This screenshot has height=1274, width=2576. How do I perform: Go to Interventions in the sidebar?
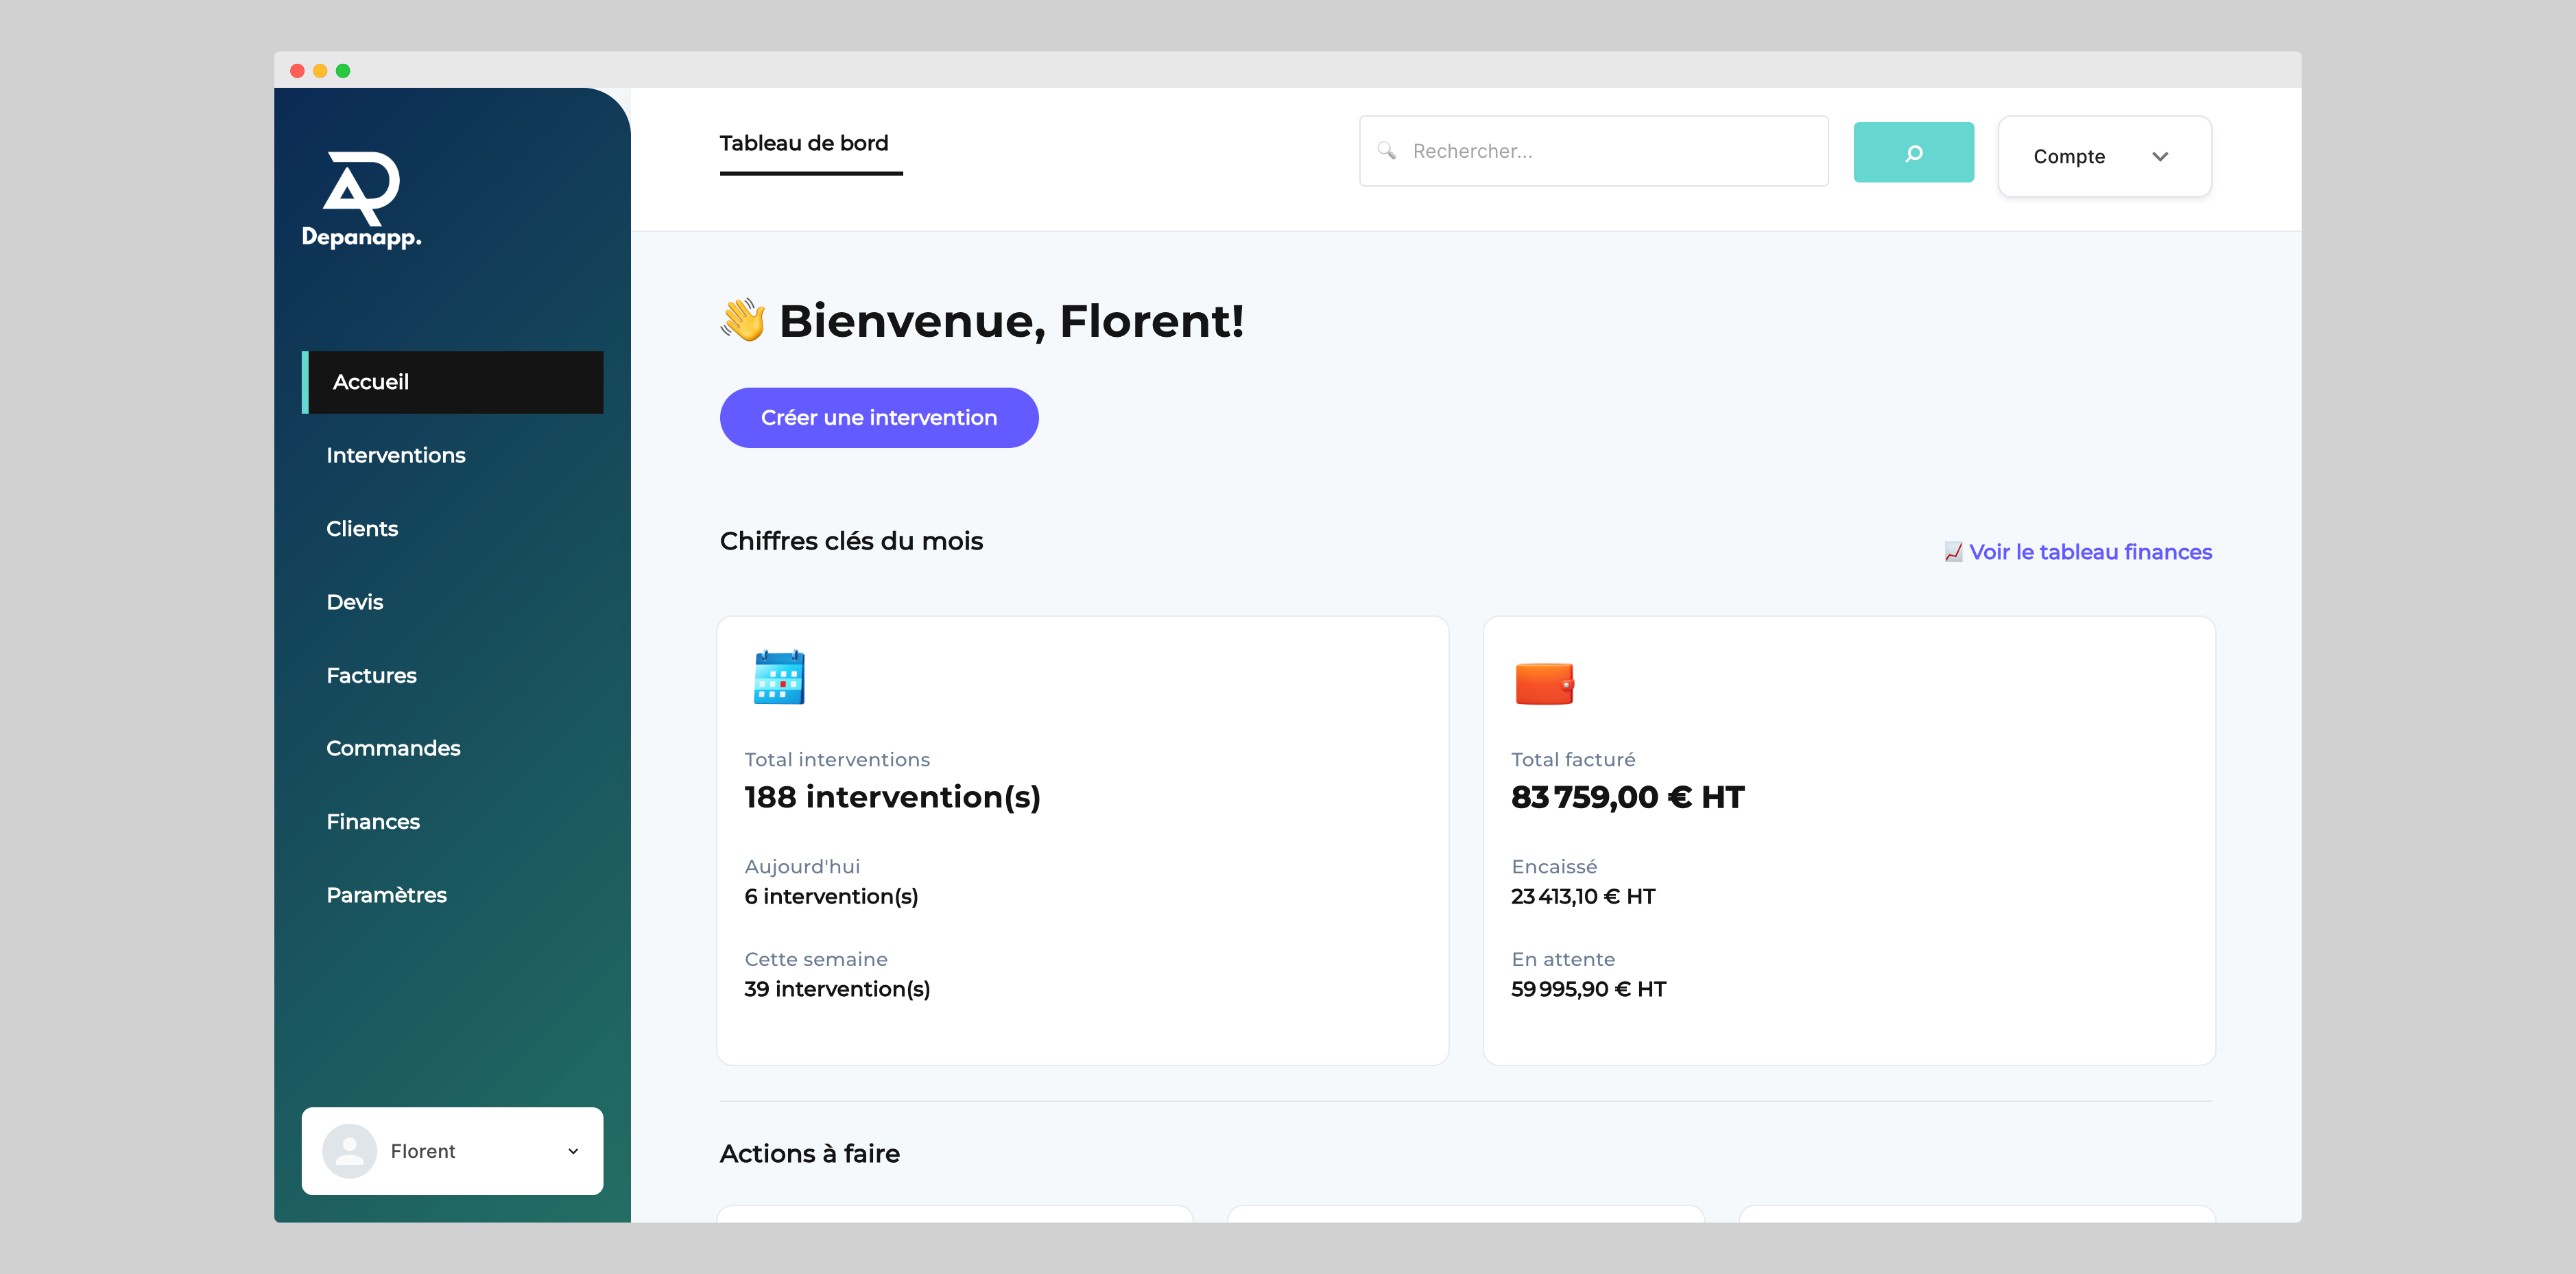[396, 455]
